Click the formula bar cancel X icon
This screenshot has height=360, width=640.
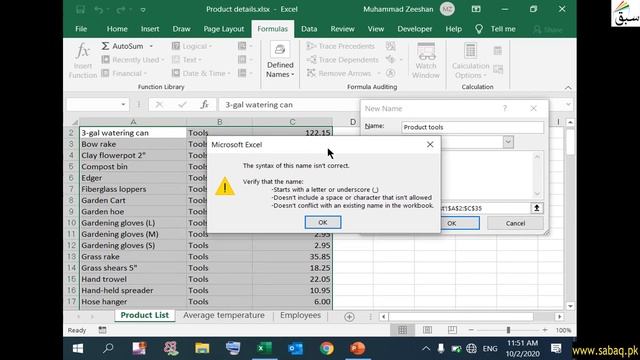point(159,105)
